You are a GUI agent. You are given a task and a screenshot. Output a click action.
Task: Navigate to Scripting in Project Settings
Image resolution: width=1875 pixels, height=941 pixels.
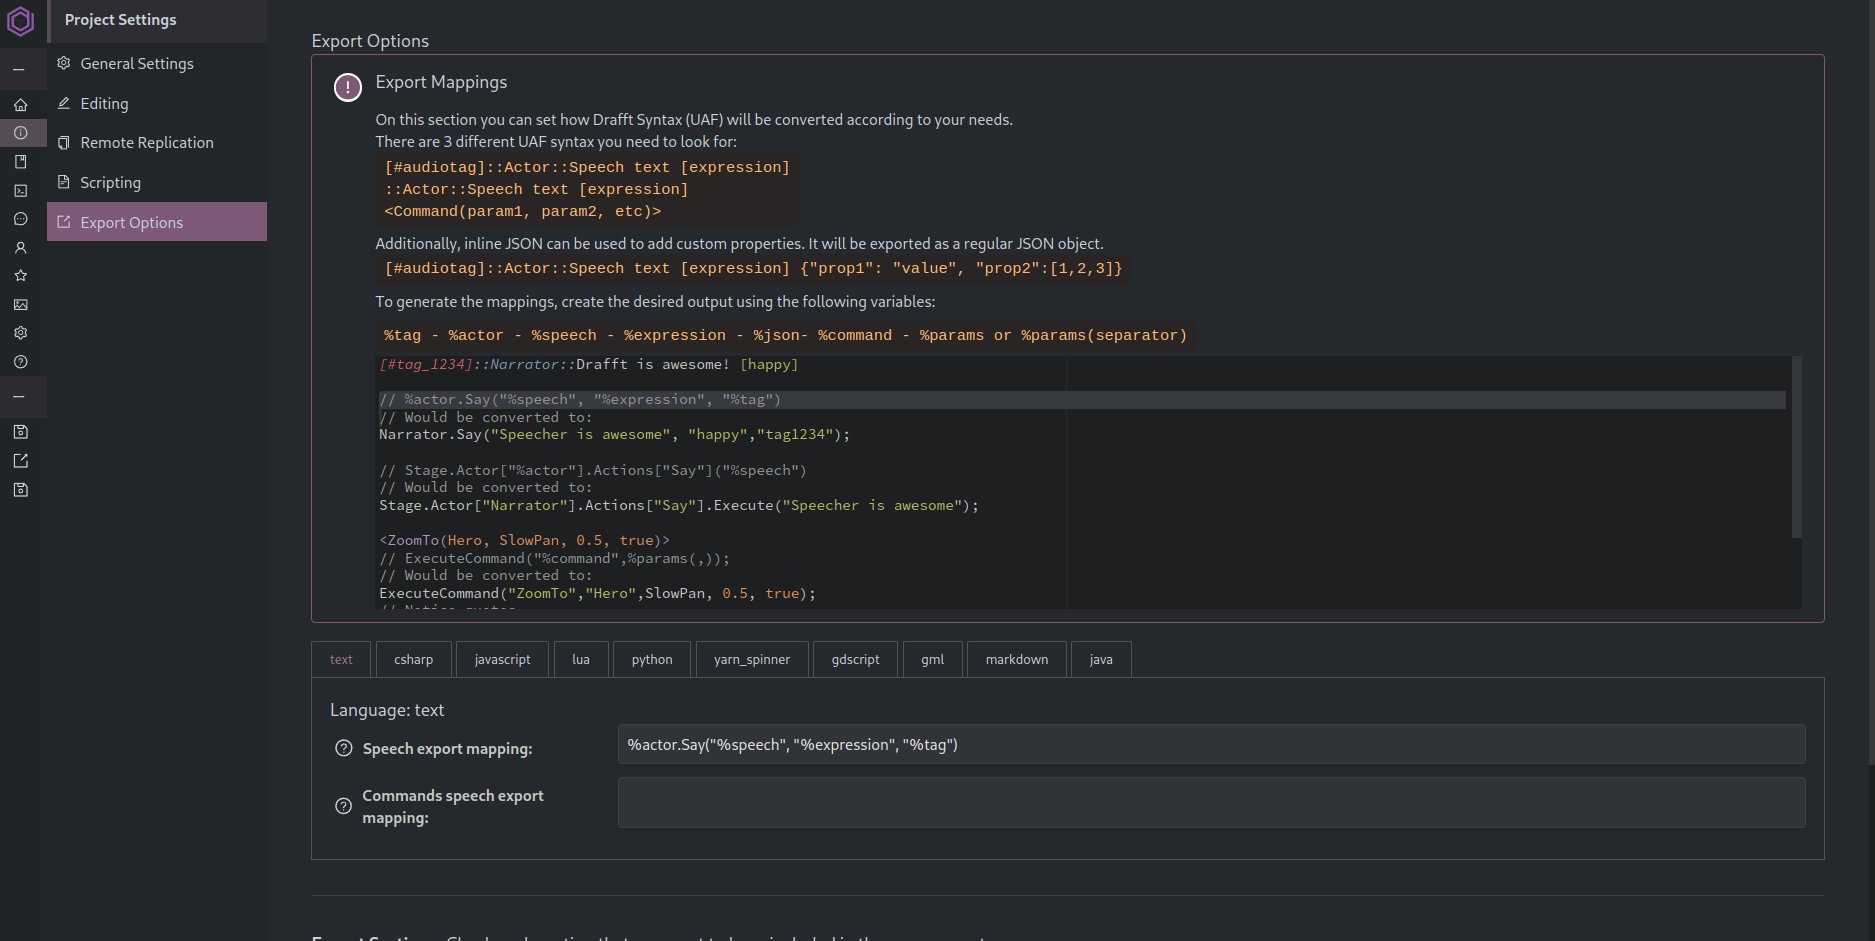tap(110, 182)
